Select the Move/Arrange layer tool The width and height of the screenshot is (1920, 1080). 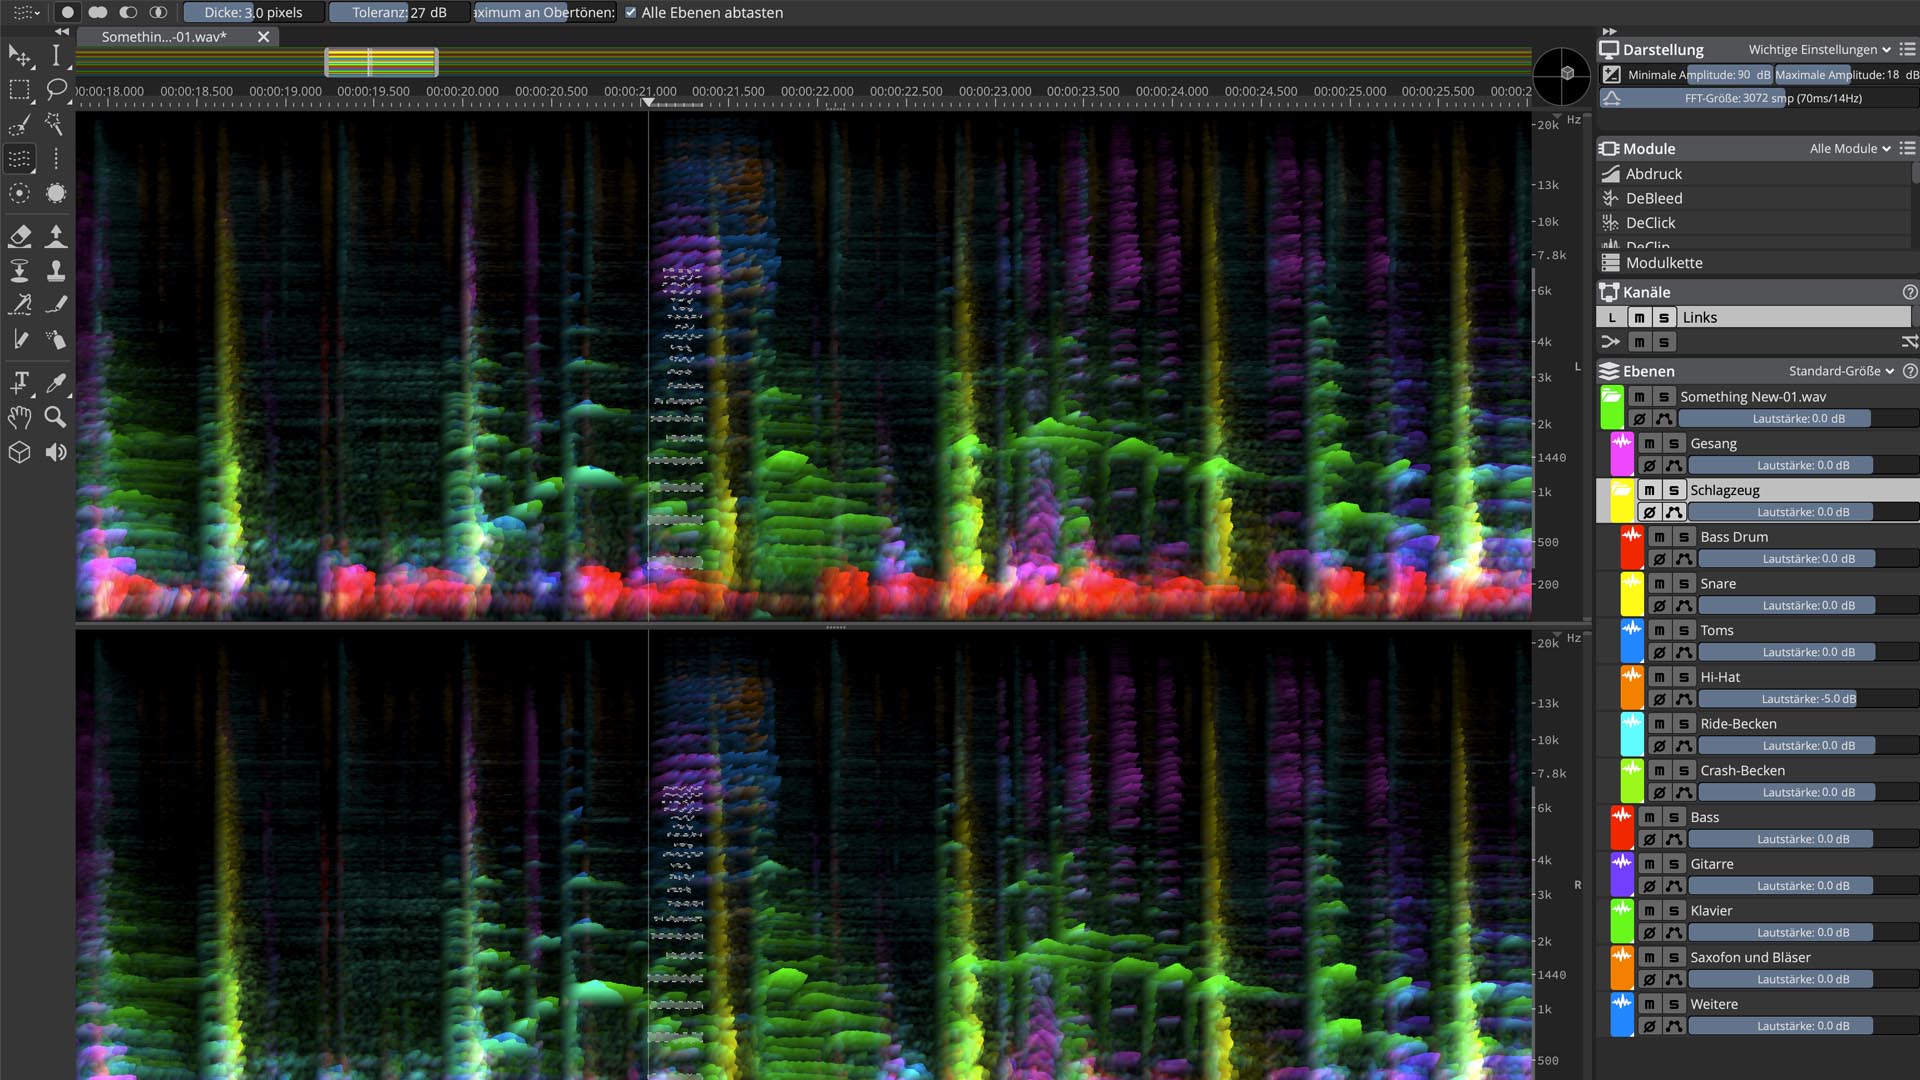(20, 55)
